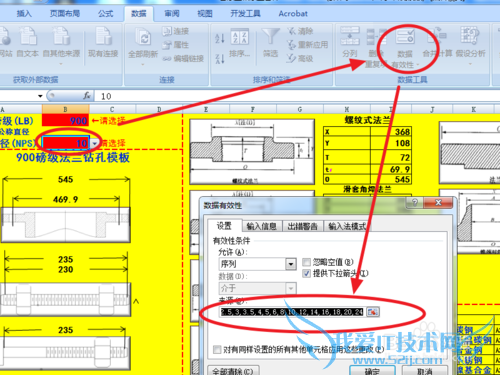Switch to the 页面布局 ribbon tab
Screen dimensions: 500x375
coord(65,14)
